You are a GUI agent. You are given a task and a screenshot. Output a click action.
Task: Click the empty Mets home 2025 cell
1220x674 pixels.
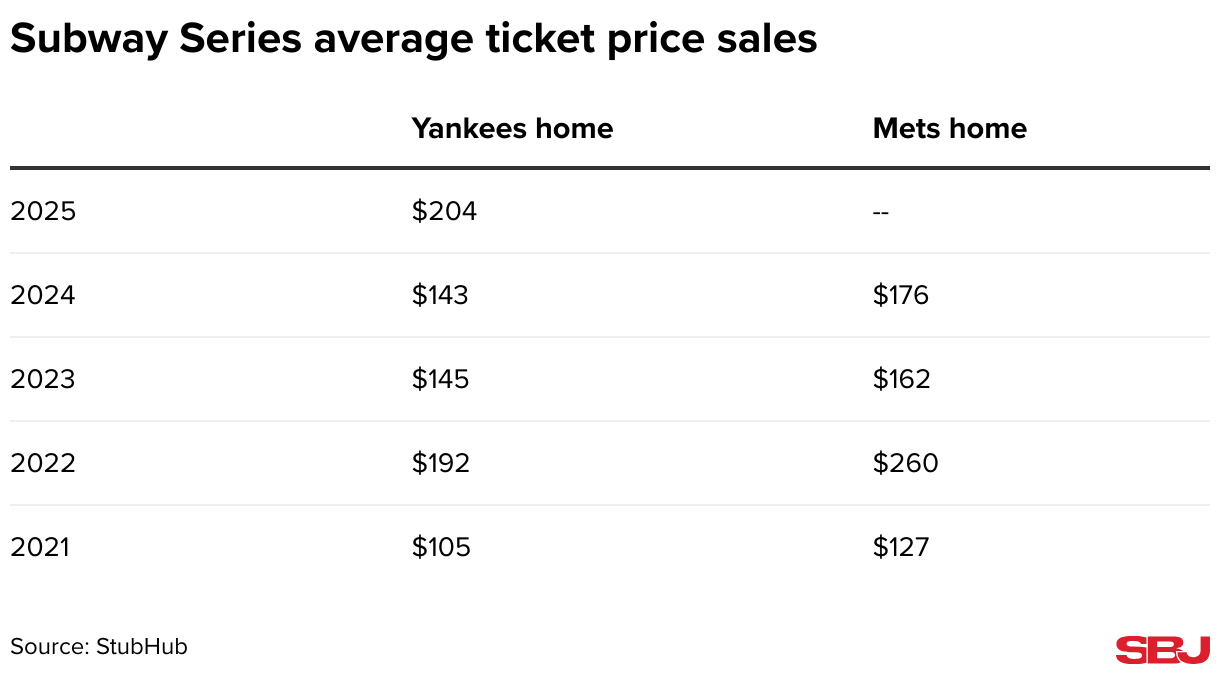pyautogui.click(x=881, y=212)
